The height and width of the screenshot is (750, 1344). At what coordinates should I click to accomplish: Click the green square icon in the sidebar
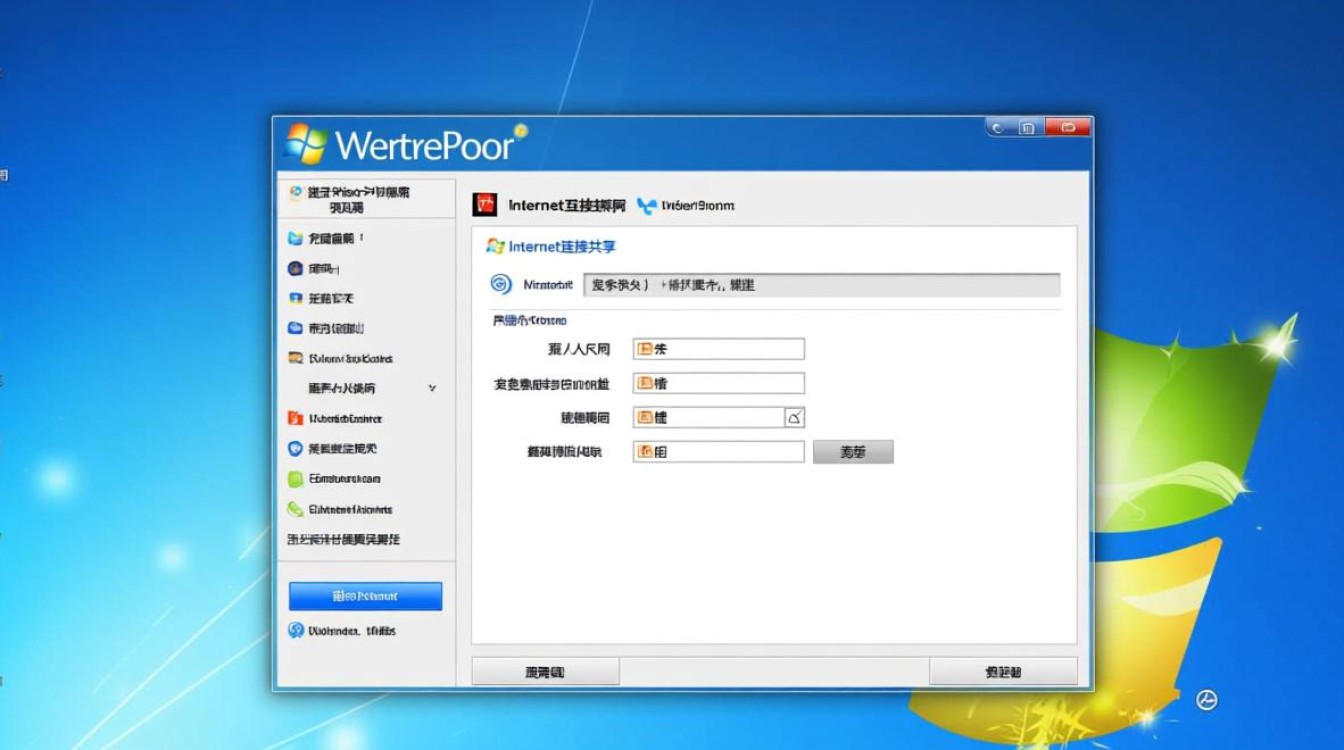pyautogui.click(x=295, y=479)
